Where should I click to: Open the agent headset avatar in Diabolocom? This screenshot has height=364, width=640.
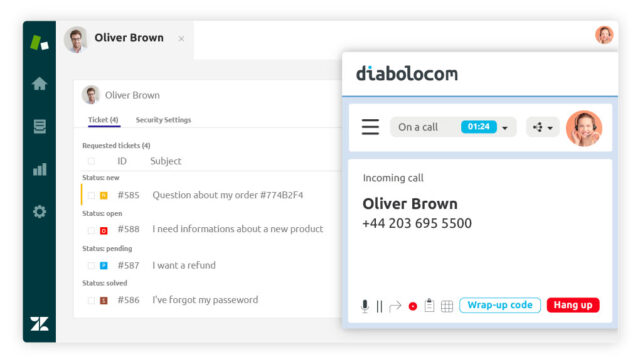pyautogui.click(x=584, y=128)
